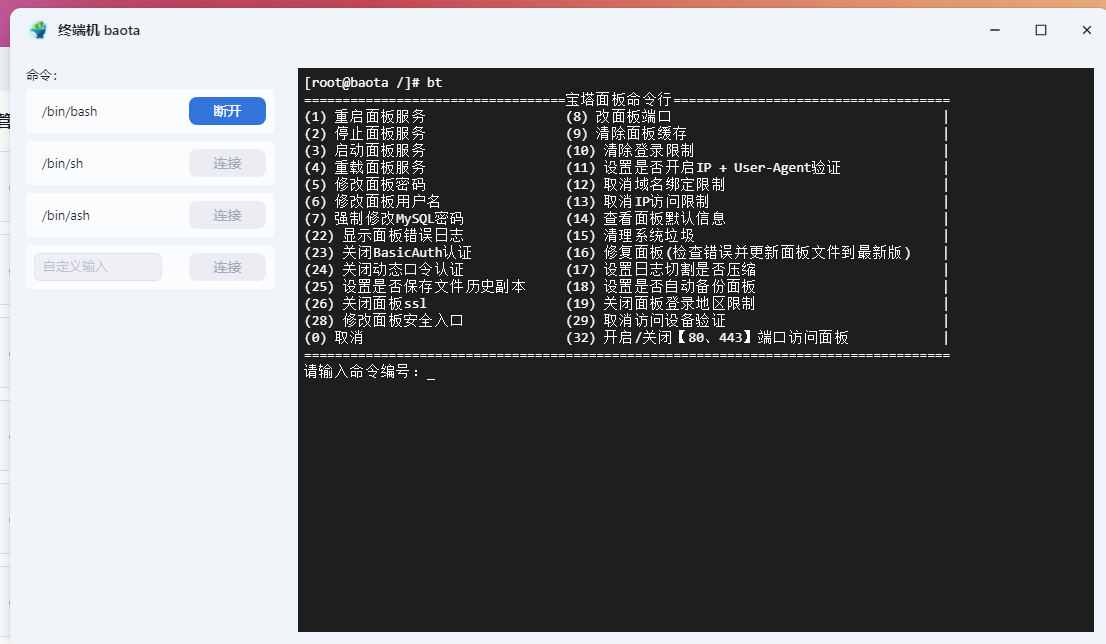Viewport: 1106px width, 644px height.
Task: Select the /bin/sh command entry
Action: 150,163
